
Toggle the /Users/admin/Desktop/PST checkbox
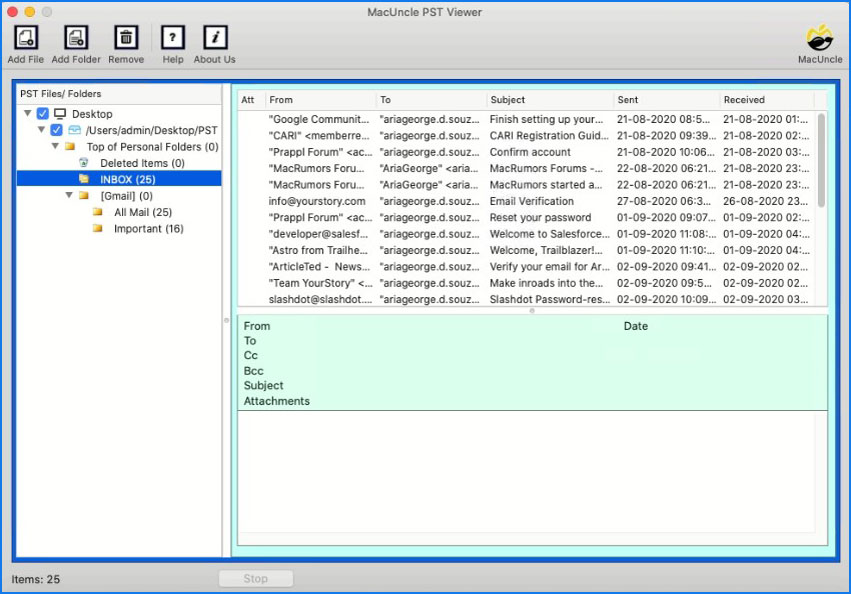pos(57,130)
